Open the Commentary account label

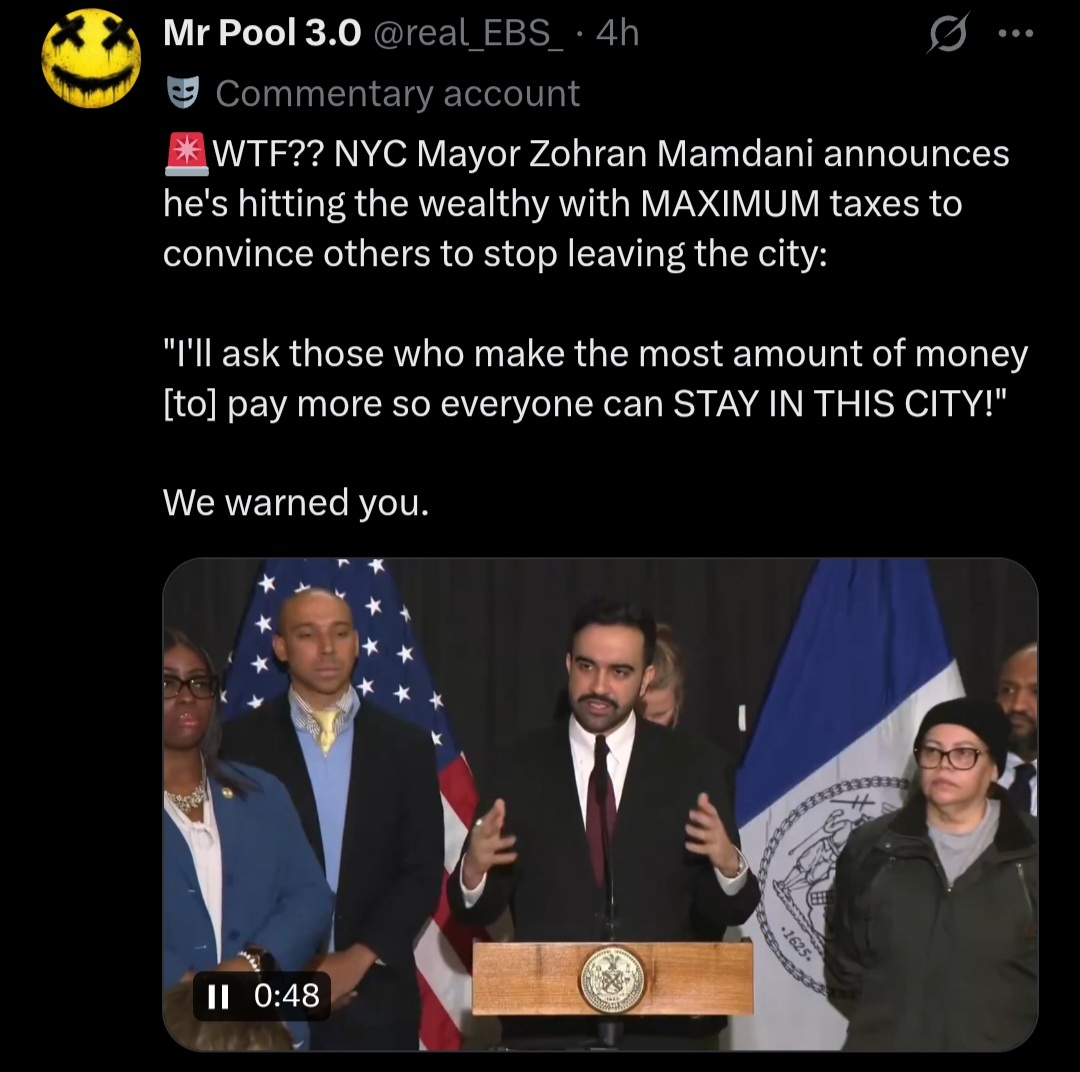pos(397,93)
